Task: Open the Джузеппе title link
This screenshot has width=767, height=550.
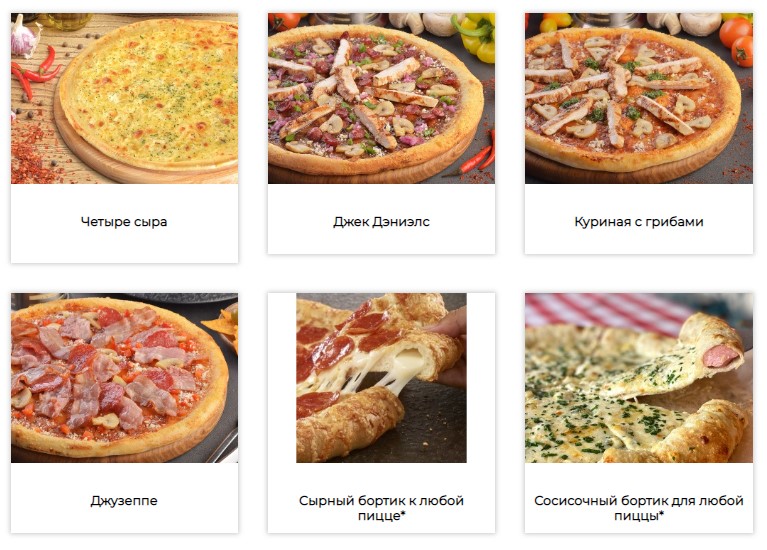Action: point(124,501)
